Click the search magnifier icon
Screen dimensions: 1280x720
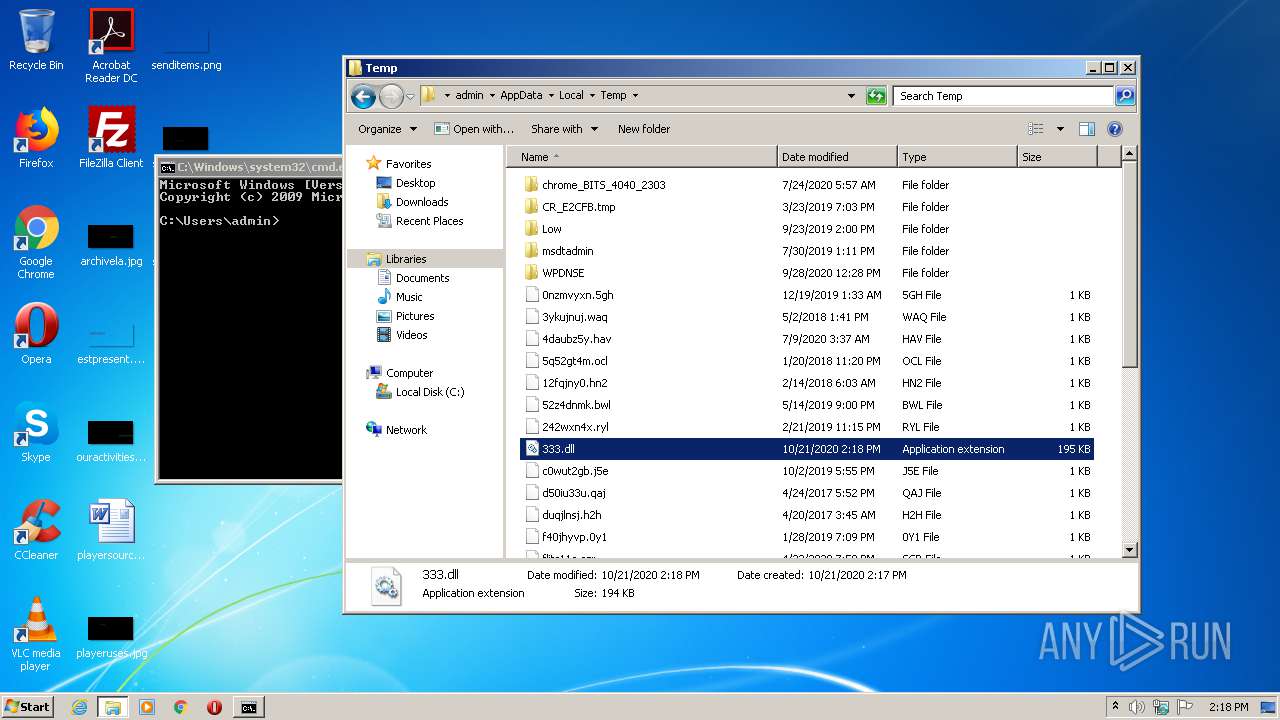click(x=1125, y=96)
